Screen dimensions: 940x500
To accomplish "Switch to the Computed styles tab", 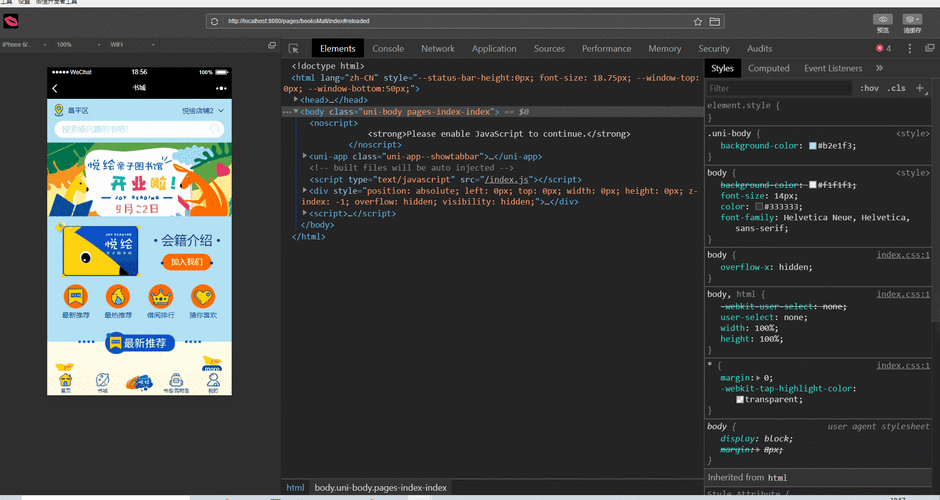I will coord(768,68).
